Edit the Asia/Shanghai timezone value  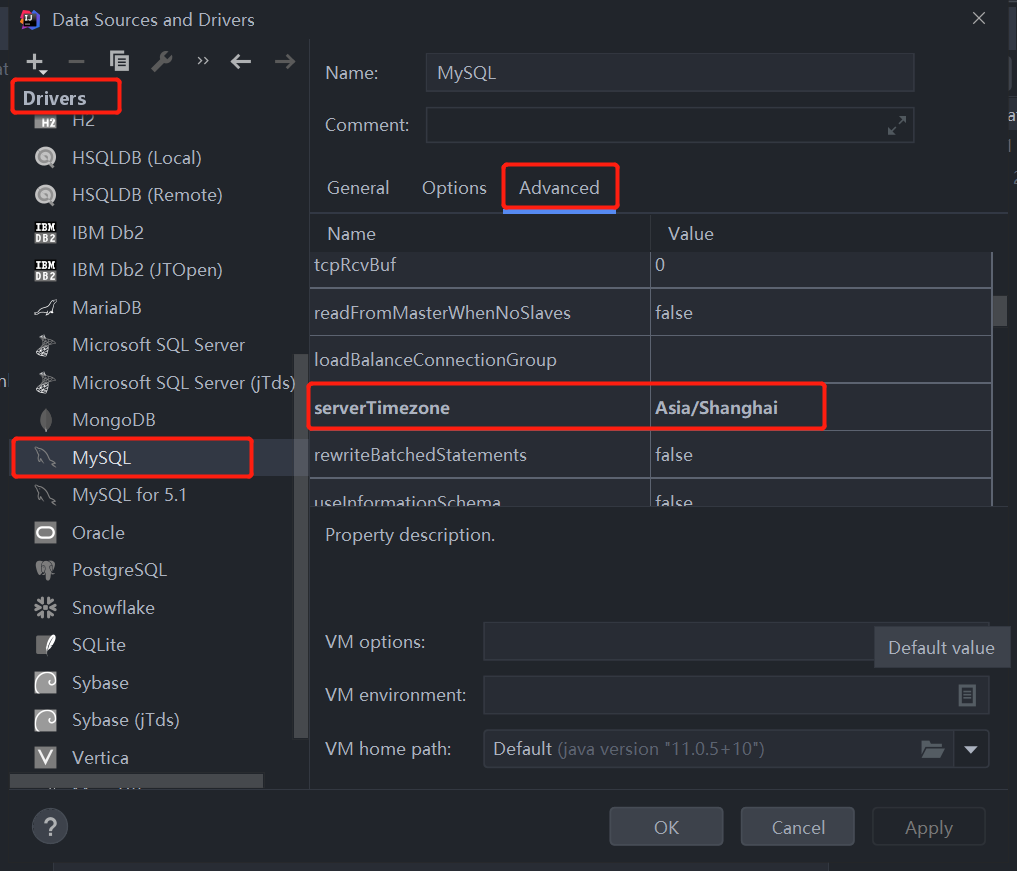[820, 408]
